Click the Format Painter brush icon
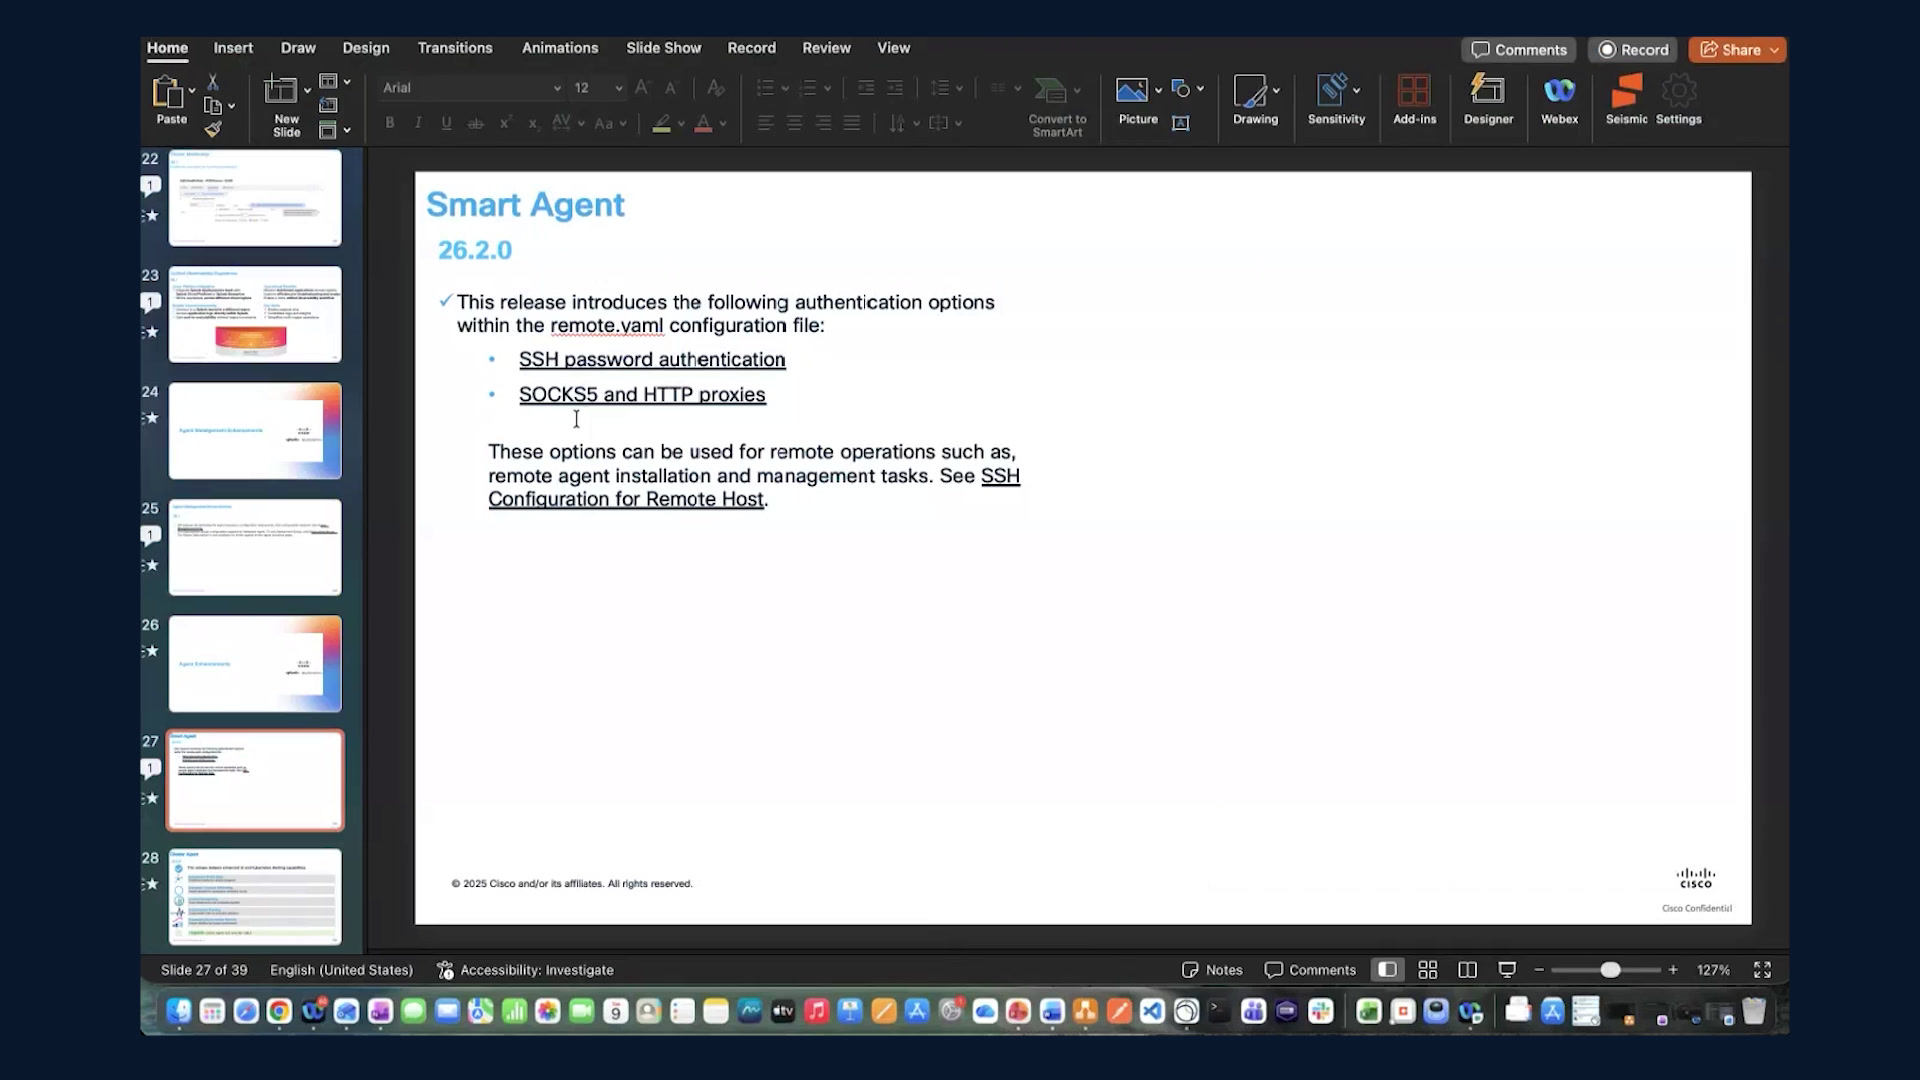The image size is (1920, 1080). click(x=212, y=129)
